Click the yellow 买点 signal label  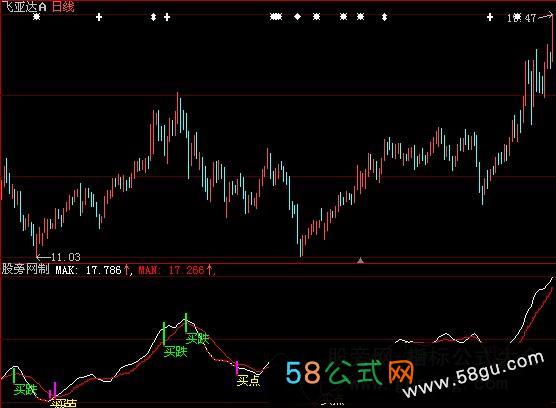(248, 381)
